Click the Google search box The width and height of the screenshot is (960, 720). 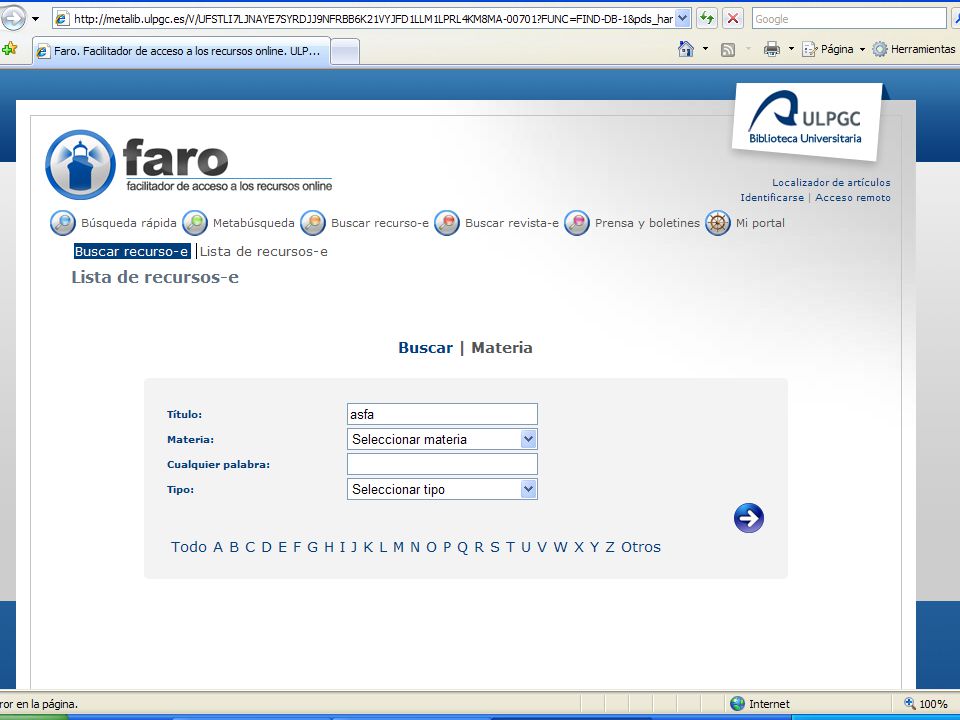pyautogui.click(x=849, y=18)
